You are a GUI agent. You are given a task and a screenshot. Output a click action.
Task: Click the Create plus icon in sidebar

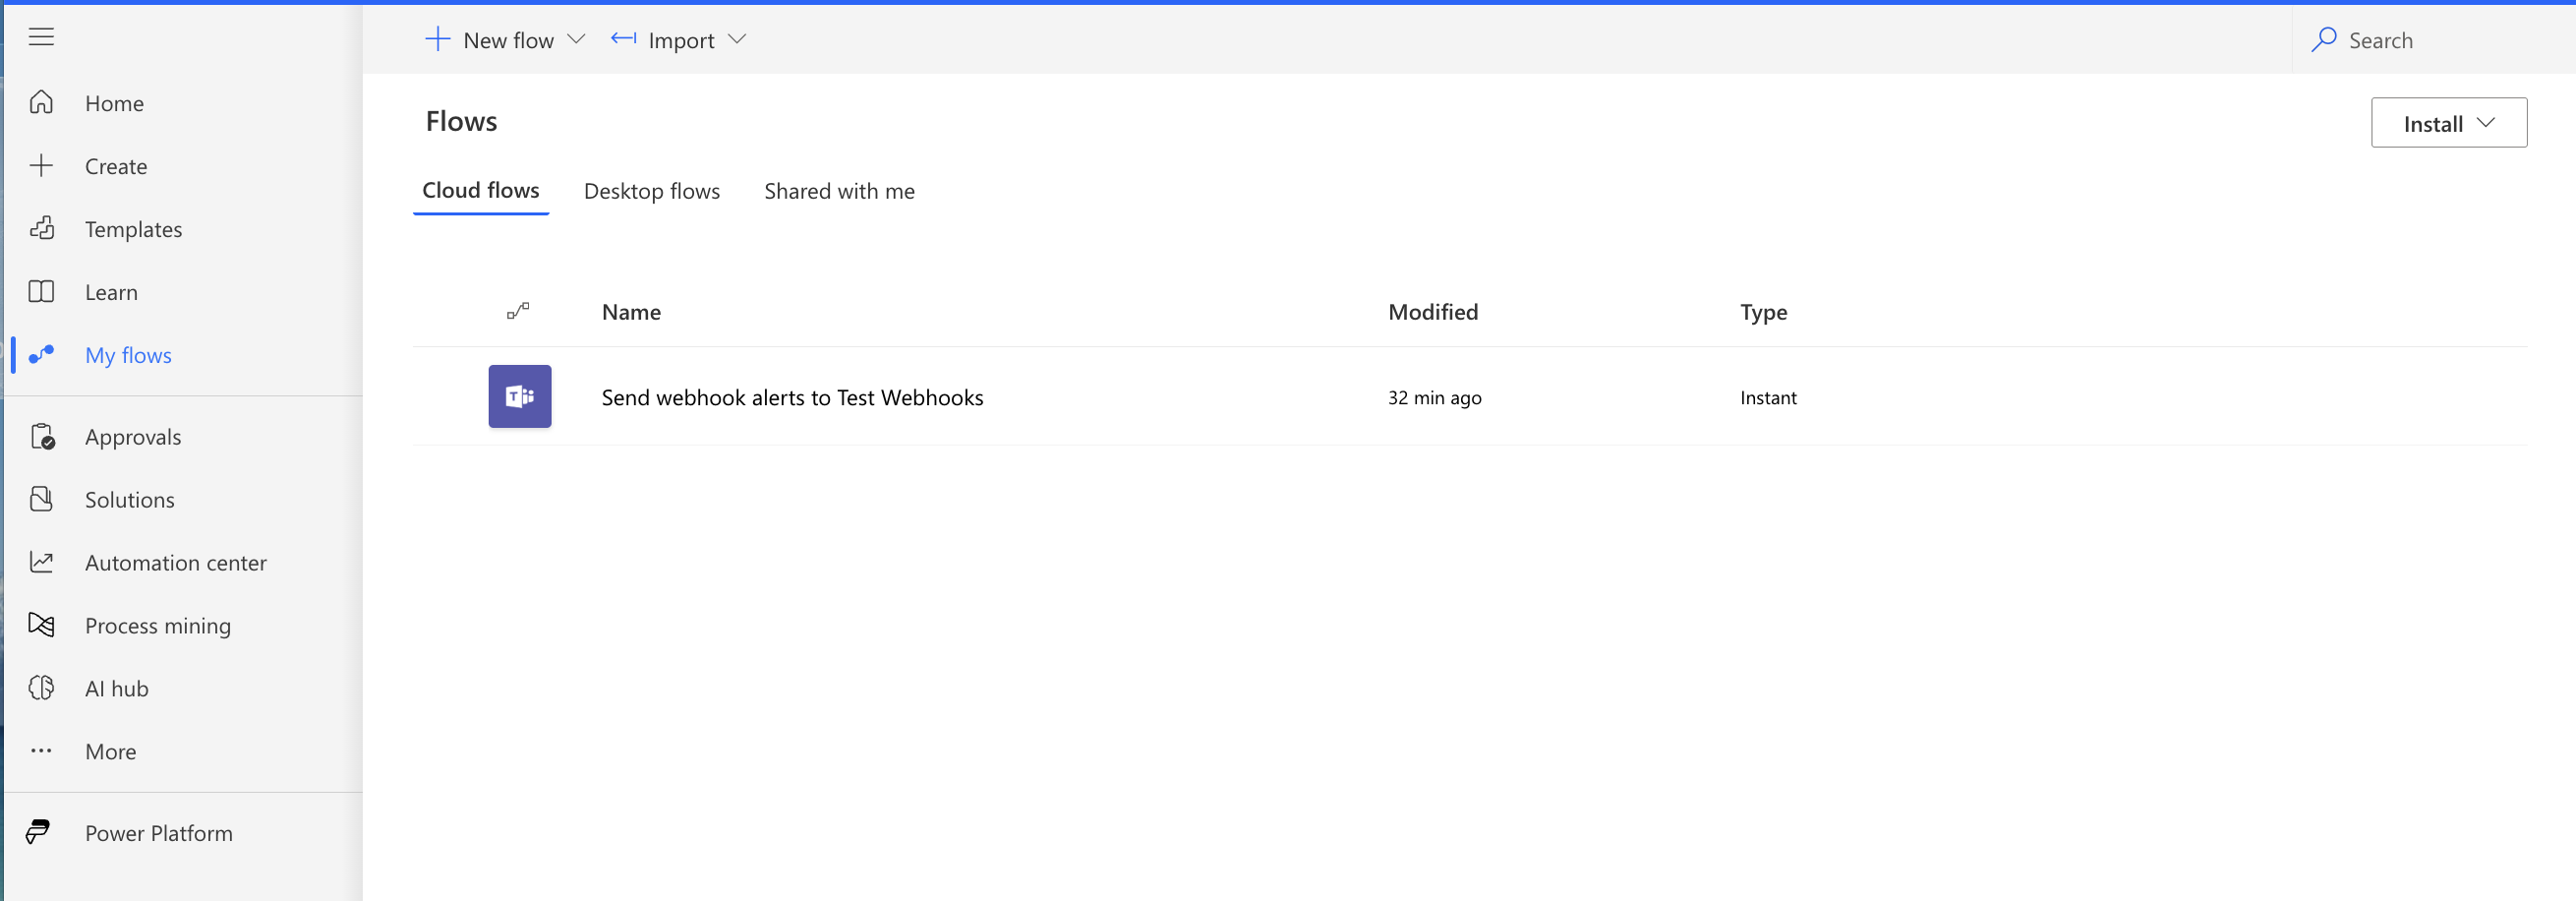click(41, 166)
